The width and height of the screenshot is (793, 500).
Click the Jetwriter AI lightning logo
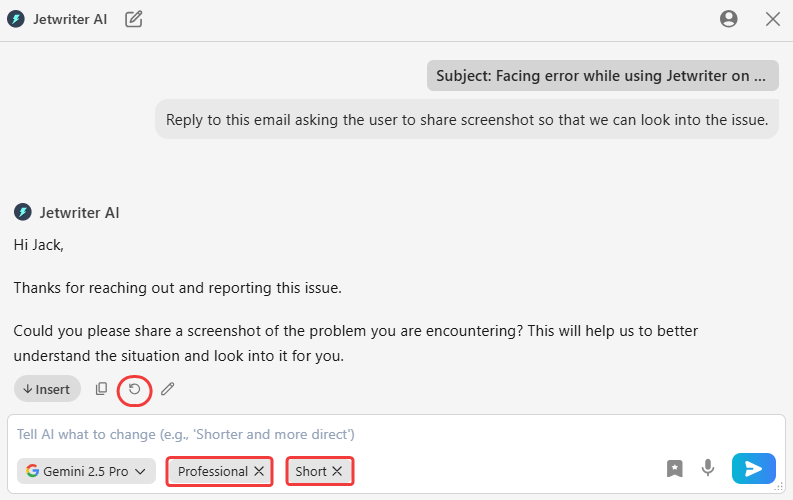16,18
